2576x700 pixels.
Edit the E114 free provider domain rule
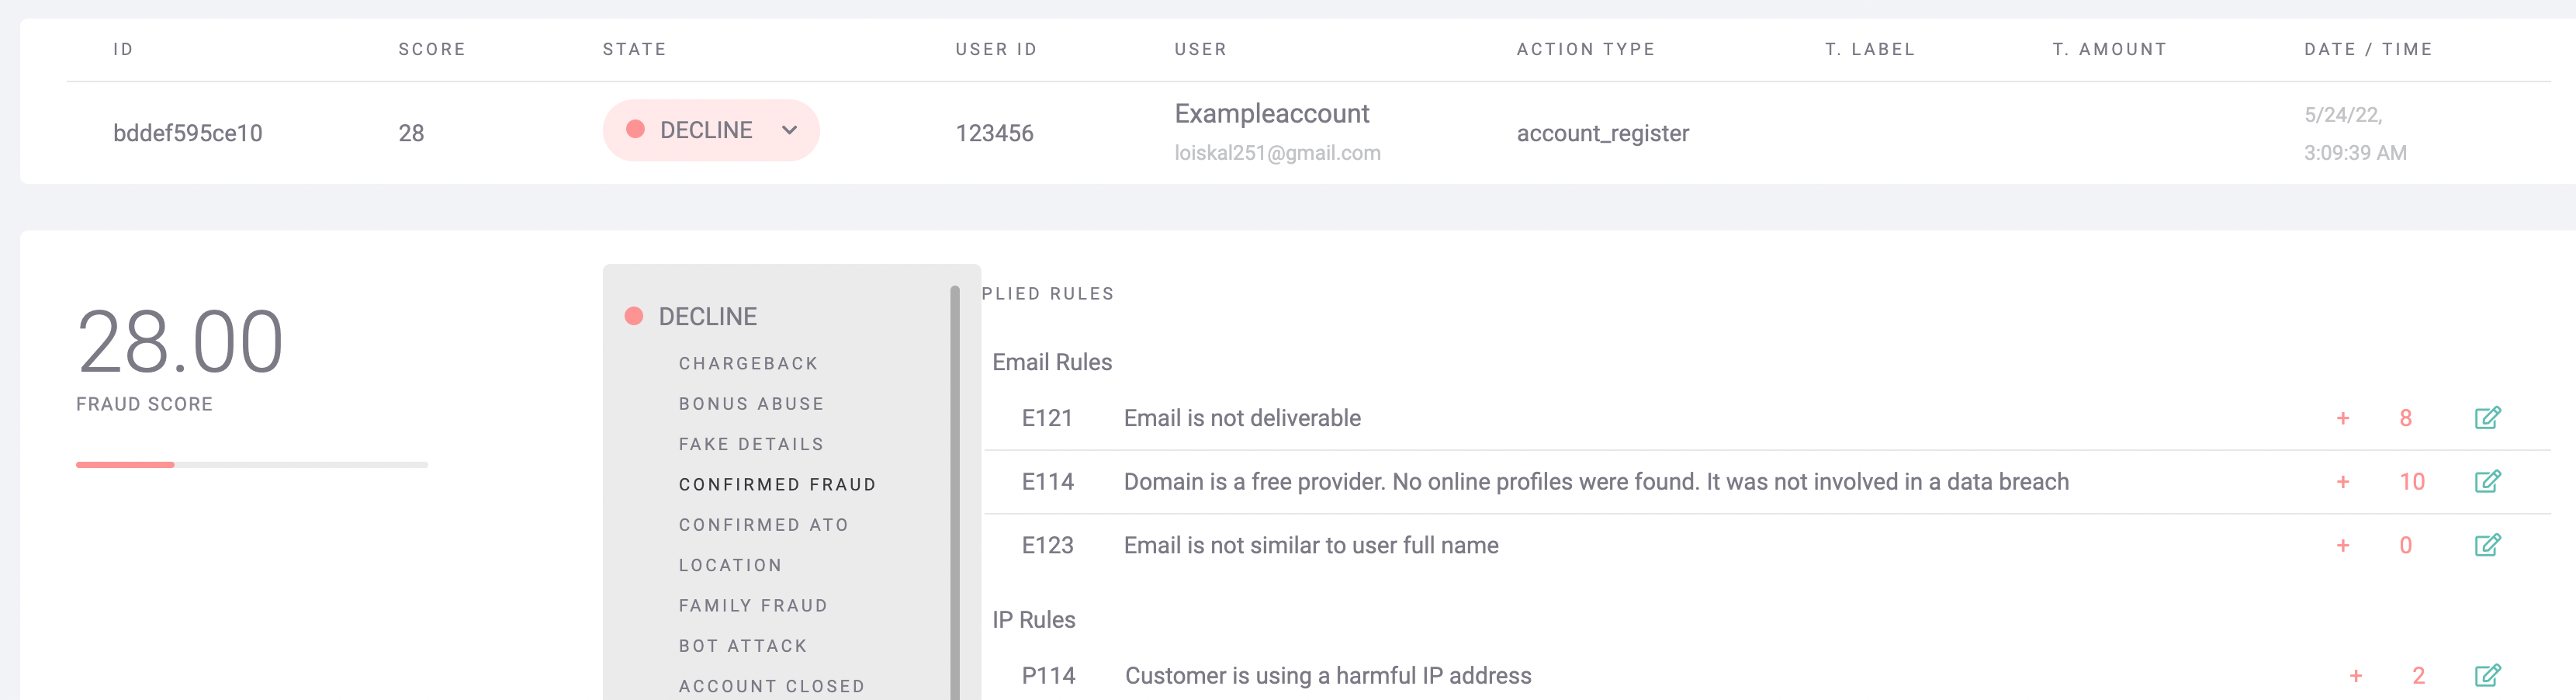[x=2487, y=482]
